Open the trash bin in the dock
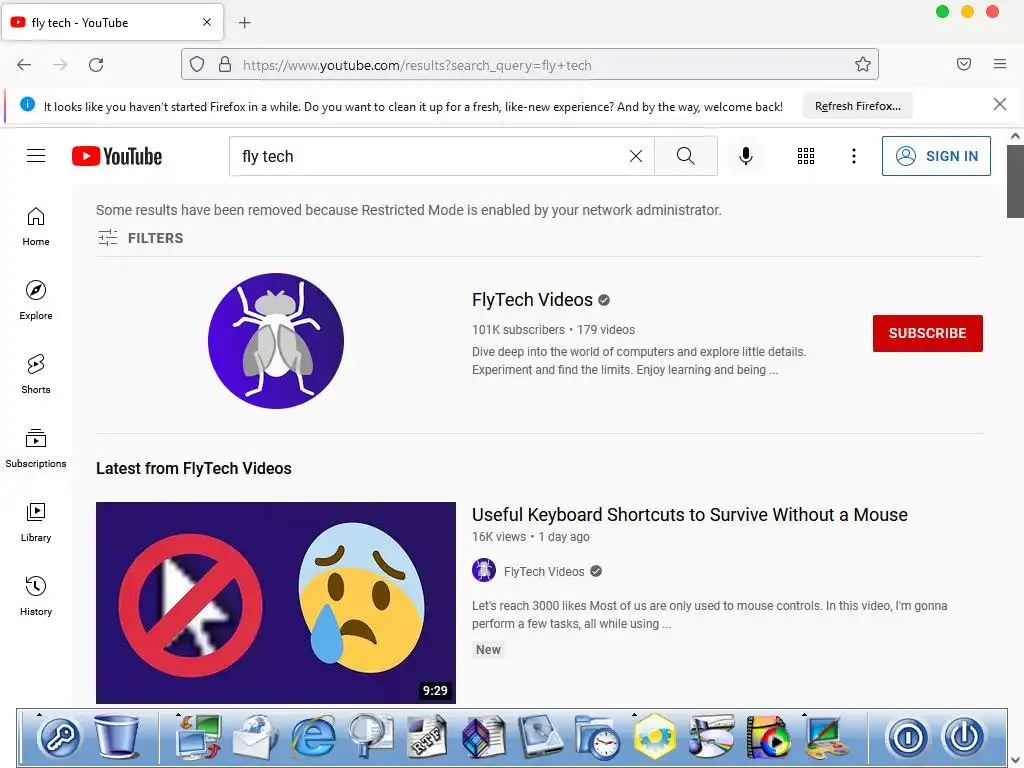Image resolution: width=1024 pixels, height=768 pixels. (117, 737)
